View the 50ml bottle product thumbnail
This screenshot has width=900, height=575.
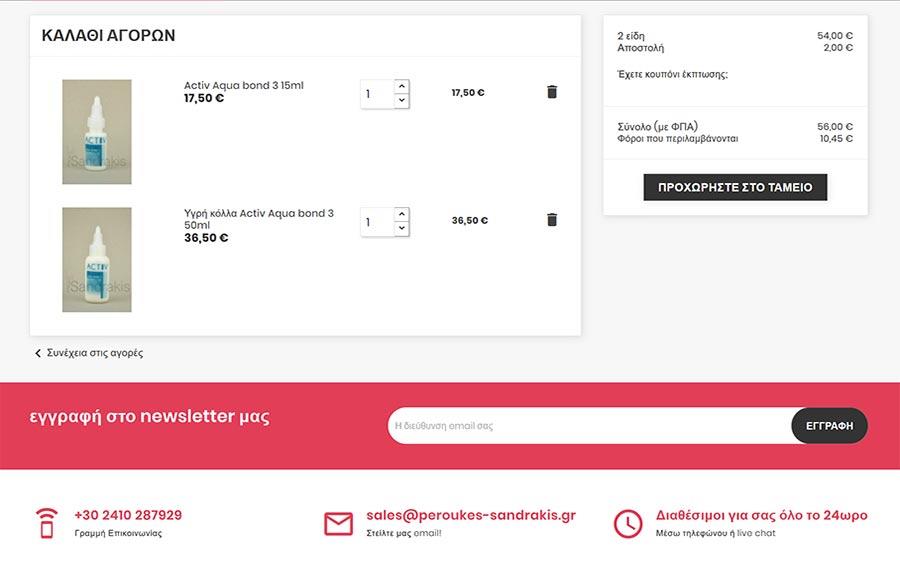tap(96, 260)
